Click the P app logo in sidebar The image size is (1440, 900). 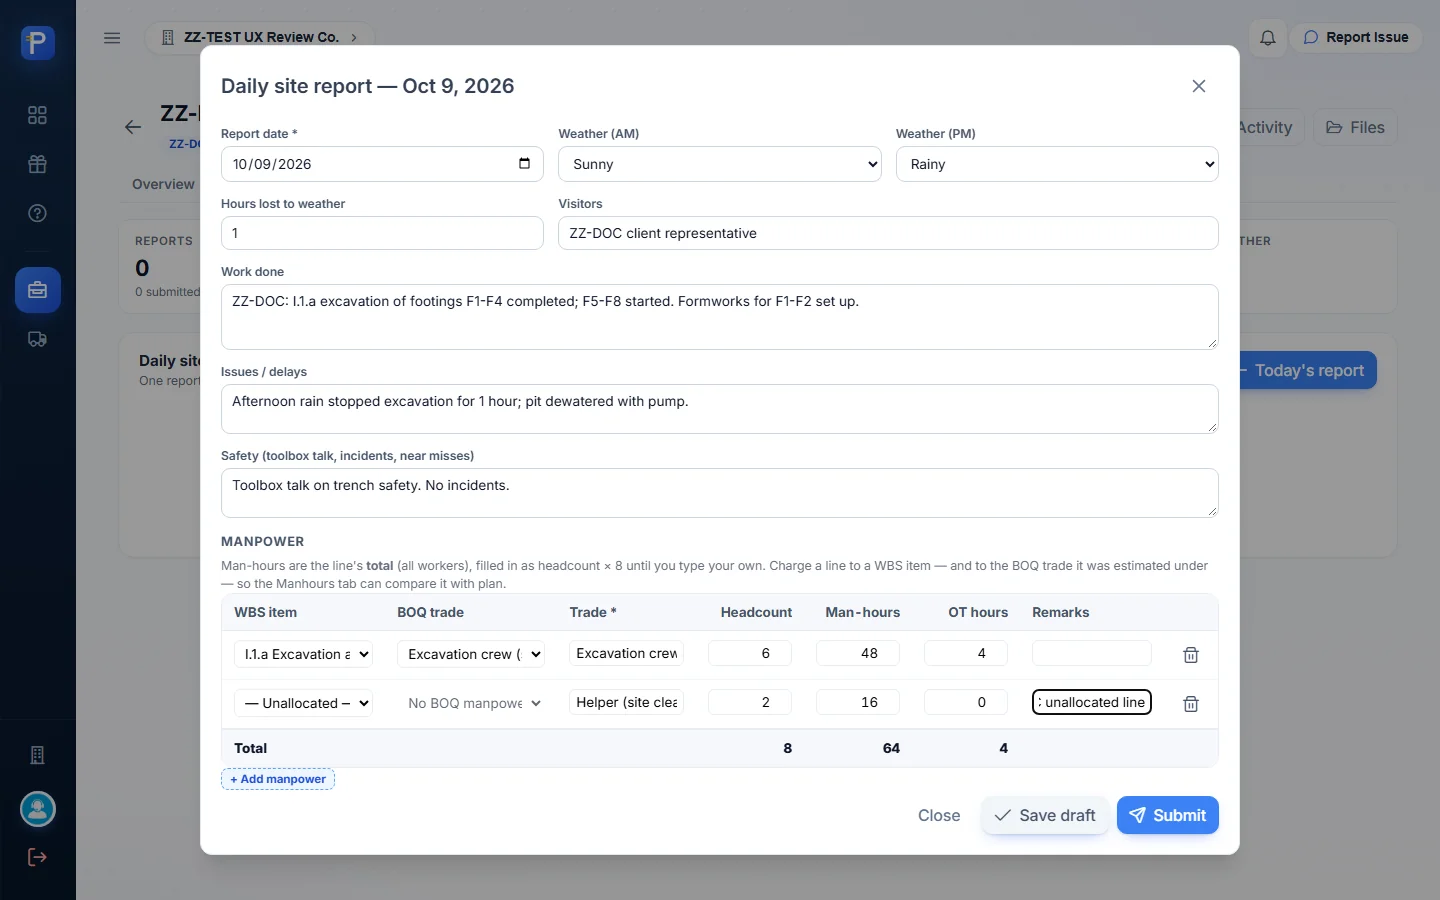(x=38, y=43)
